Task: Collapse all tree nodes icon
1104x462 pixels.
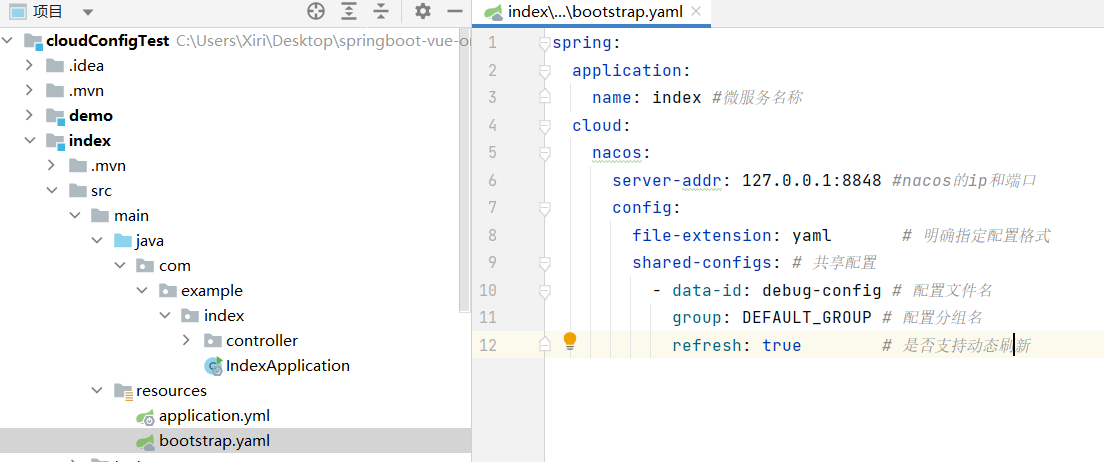Action: [381, 11]
